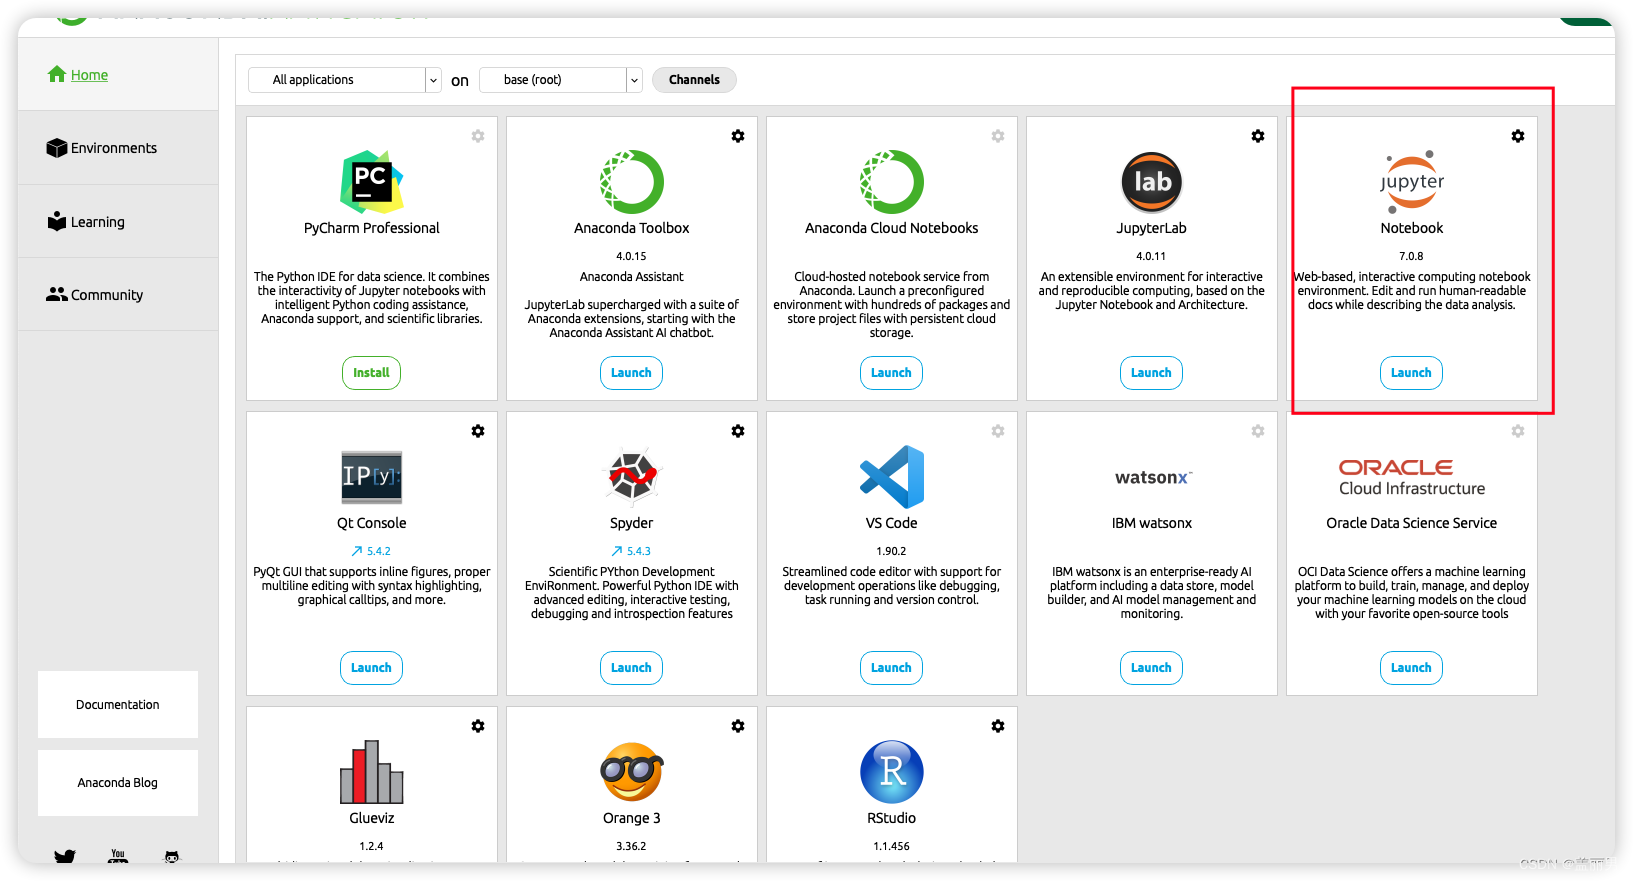Screen dimensions: 1633x881
Task: Open GitHub icon in sidebar footer
Action: pyautogui.click(x=172, y=857)
